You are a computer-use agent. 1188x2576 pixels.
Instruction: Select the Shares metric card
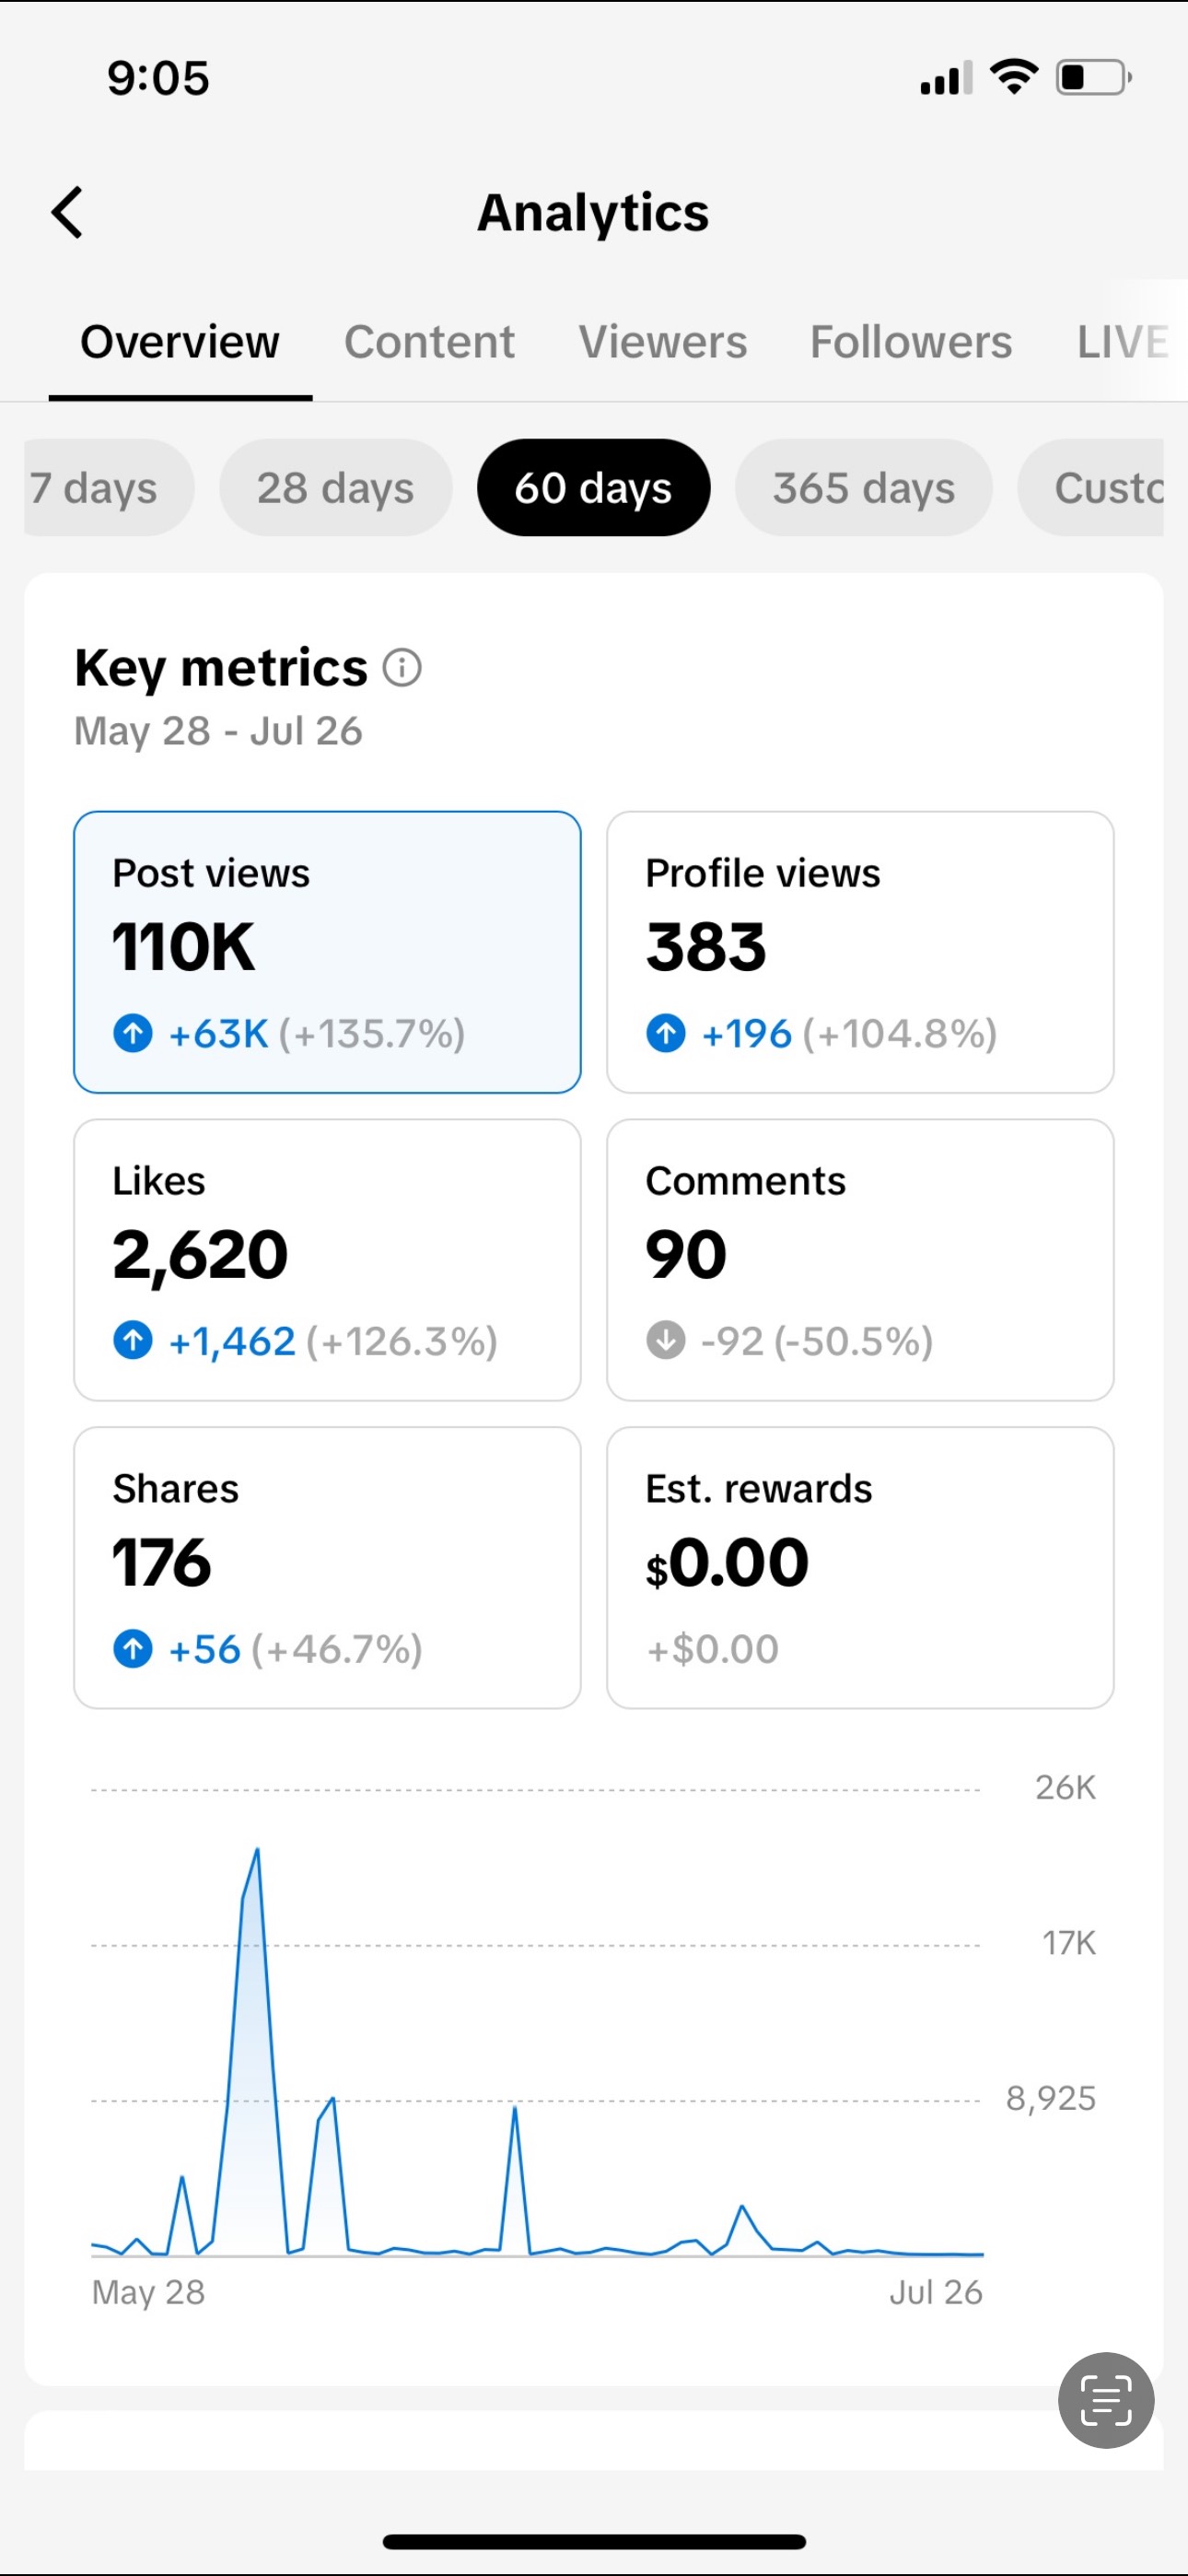(327, 1567)
